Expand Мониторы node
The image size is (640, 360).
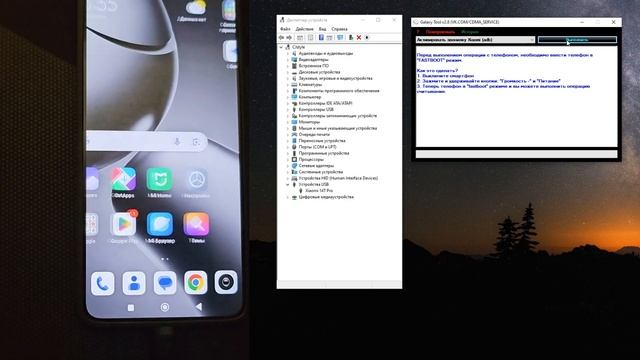(x=288, y=122)
